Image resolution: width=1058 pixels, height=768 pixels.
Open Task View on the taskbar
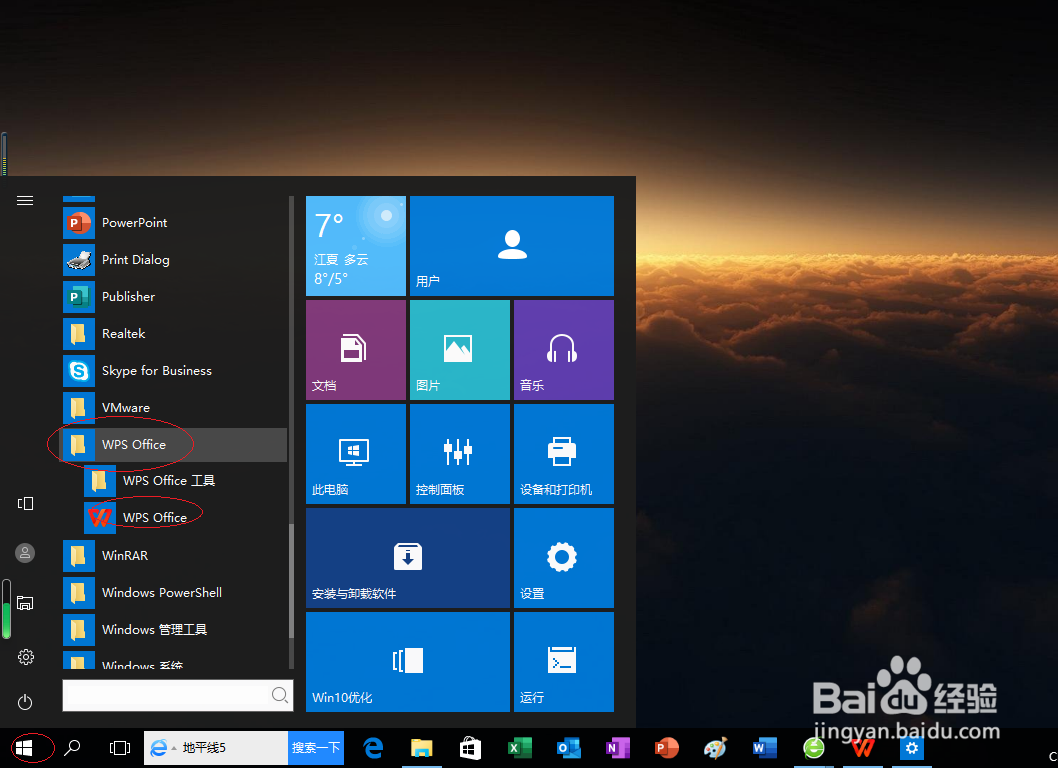(119, 748)
